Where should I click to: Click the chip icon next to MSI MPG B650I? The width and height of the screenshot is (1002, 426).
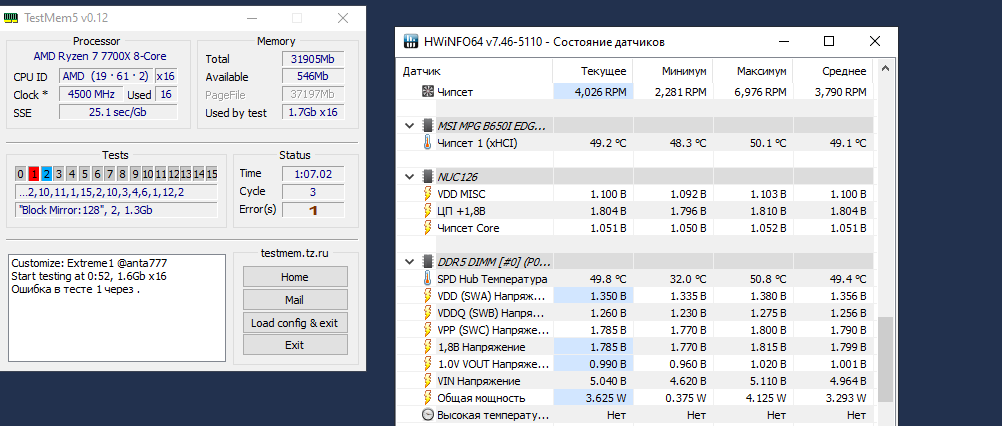pyautogui.click(x=428, y=126)
